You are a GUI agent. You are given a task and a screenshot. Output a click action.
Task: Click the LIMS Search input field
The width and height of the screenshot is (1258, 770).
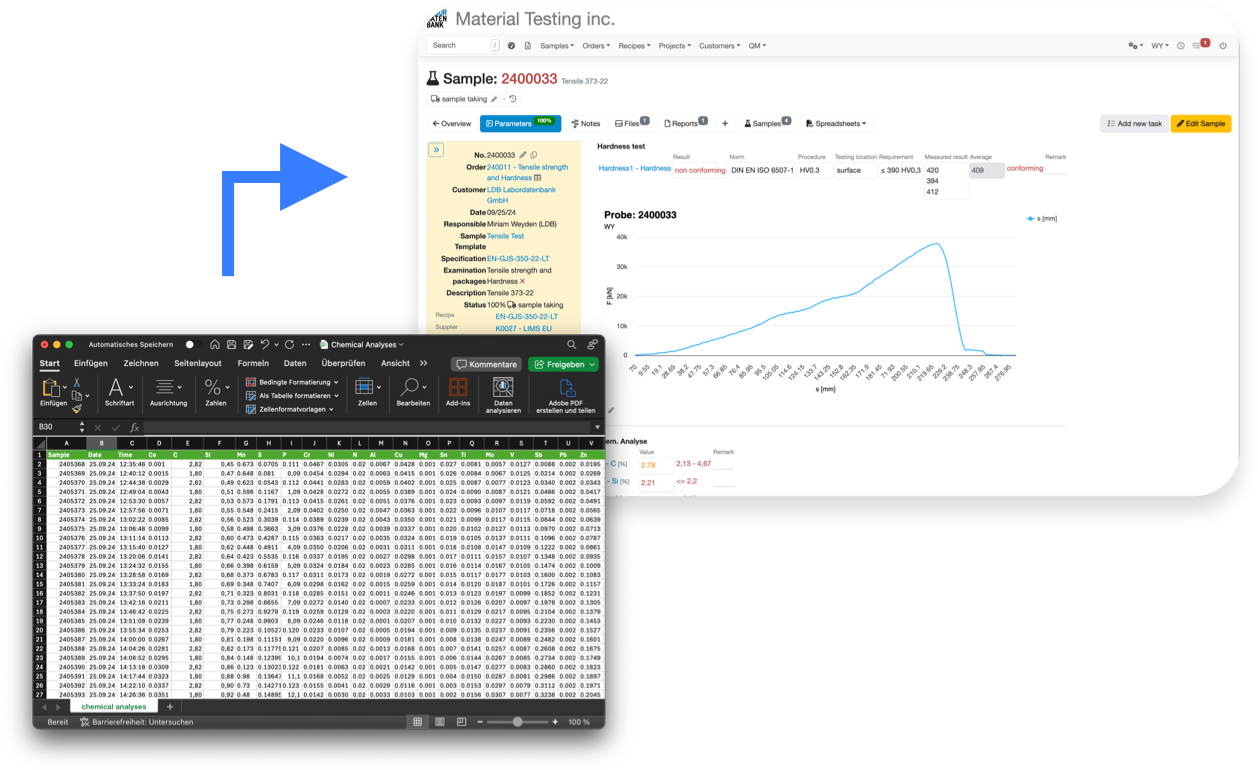coord(458,45)
